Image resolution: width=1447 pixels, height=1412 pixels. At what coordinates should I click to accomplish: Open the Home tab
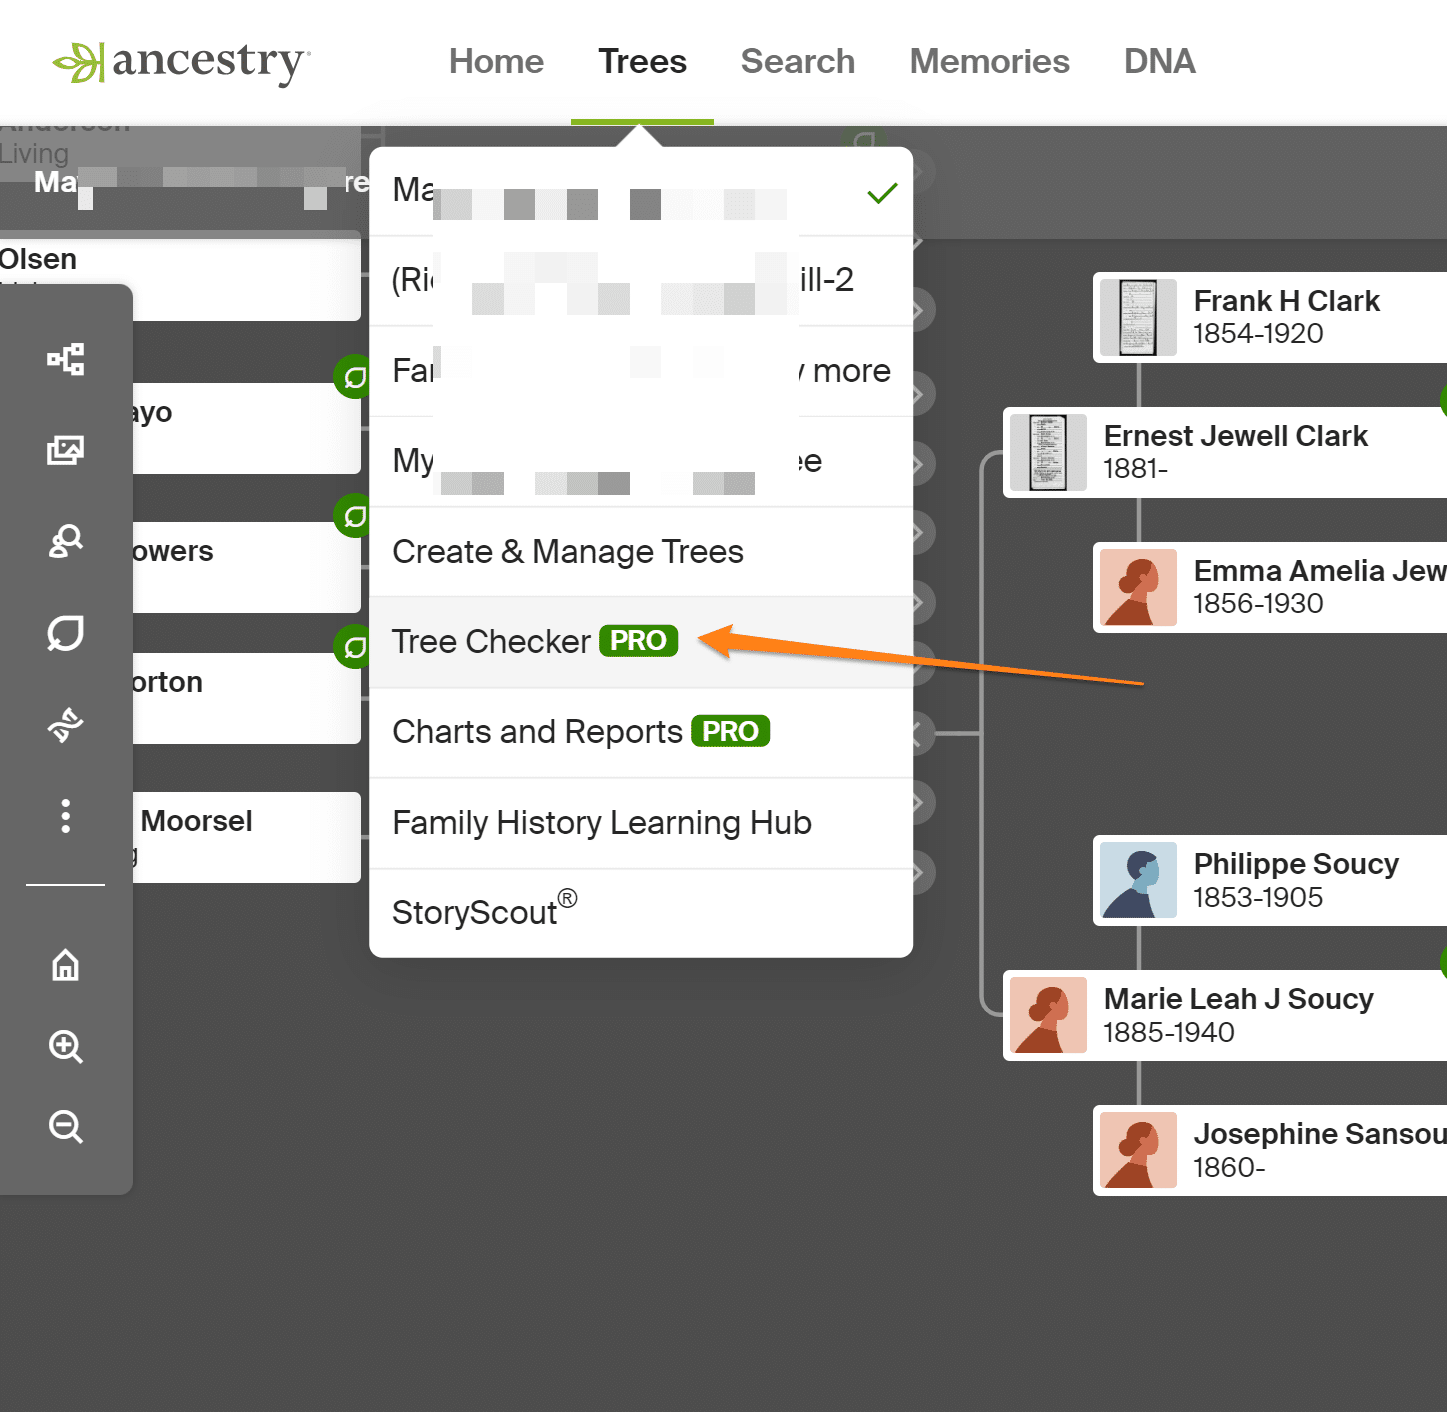click(496, 62)
